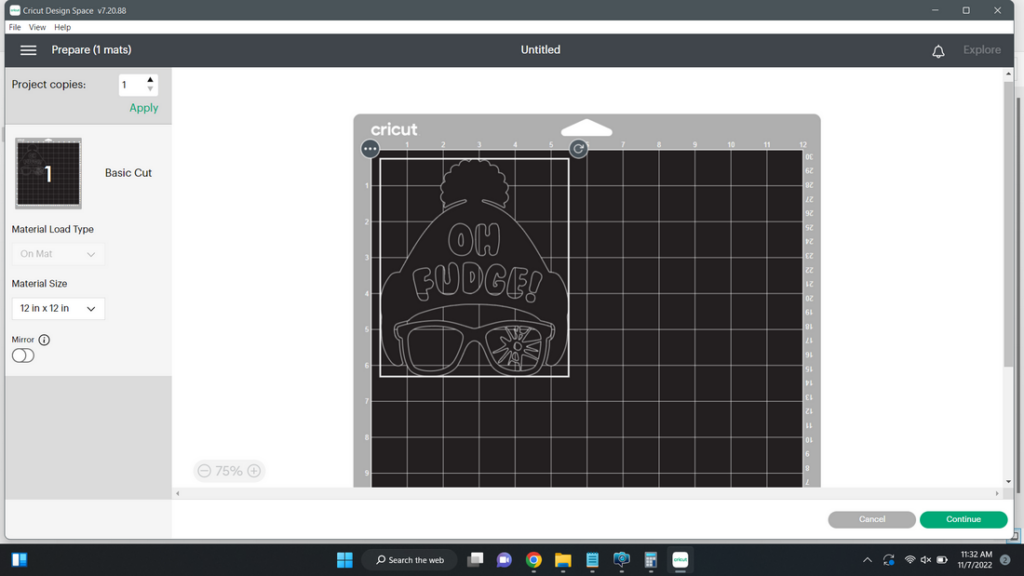Click the Untitled project title

pyautogui.click(x=540, y=50)
